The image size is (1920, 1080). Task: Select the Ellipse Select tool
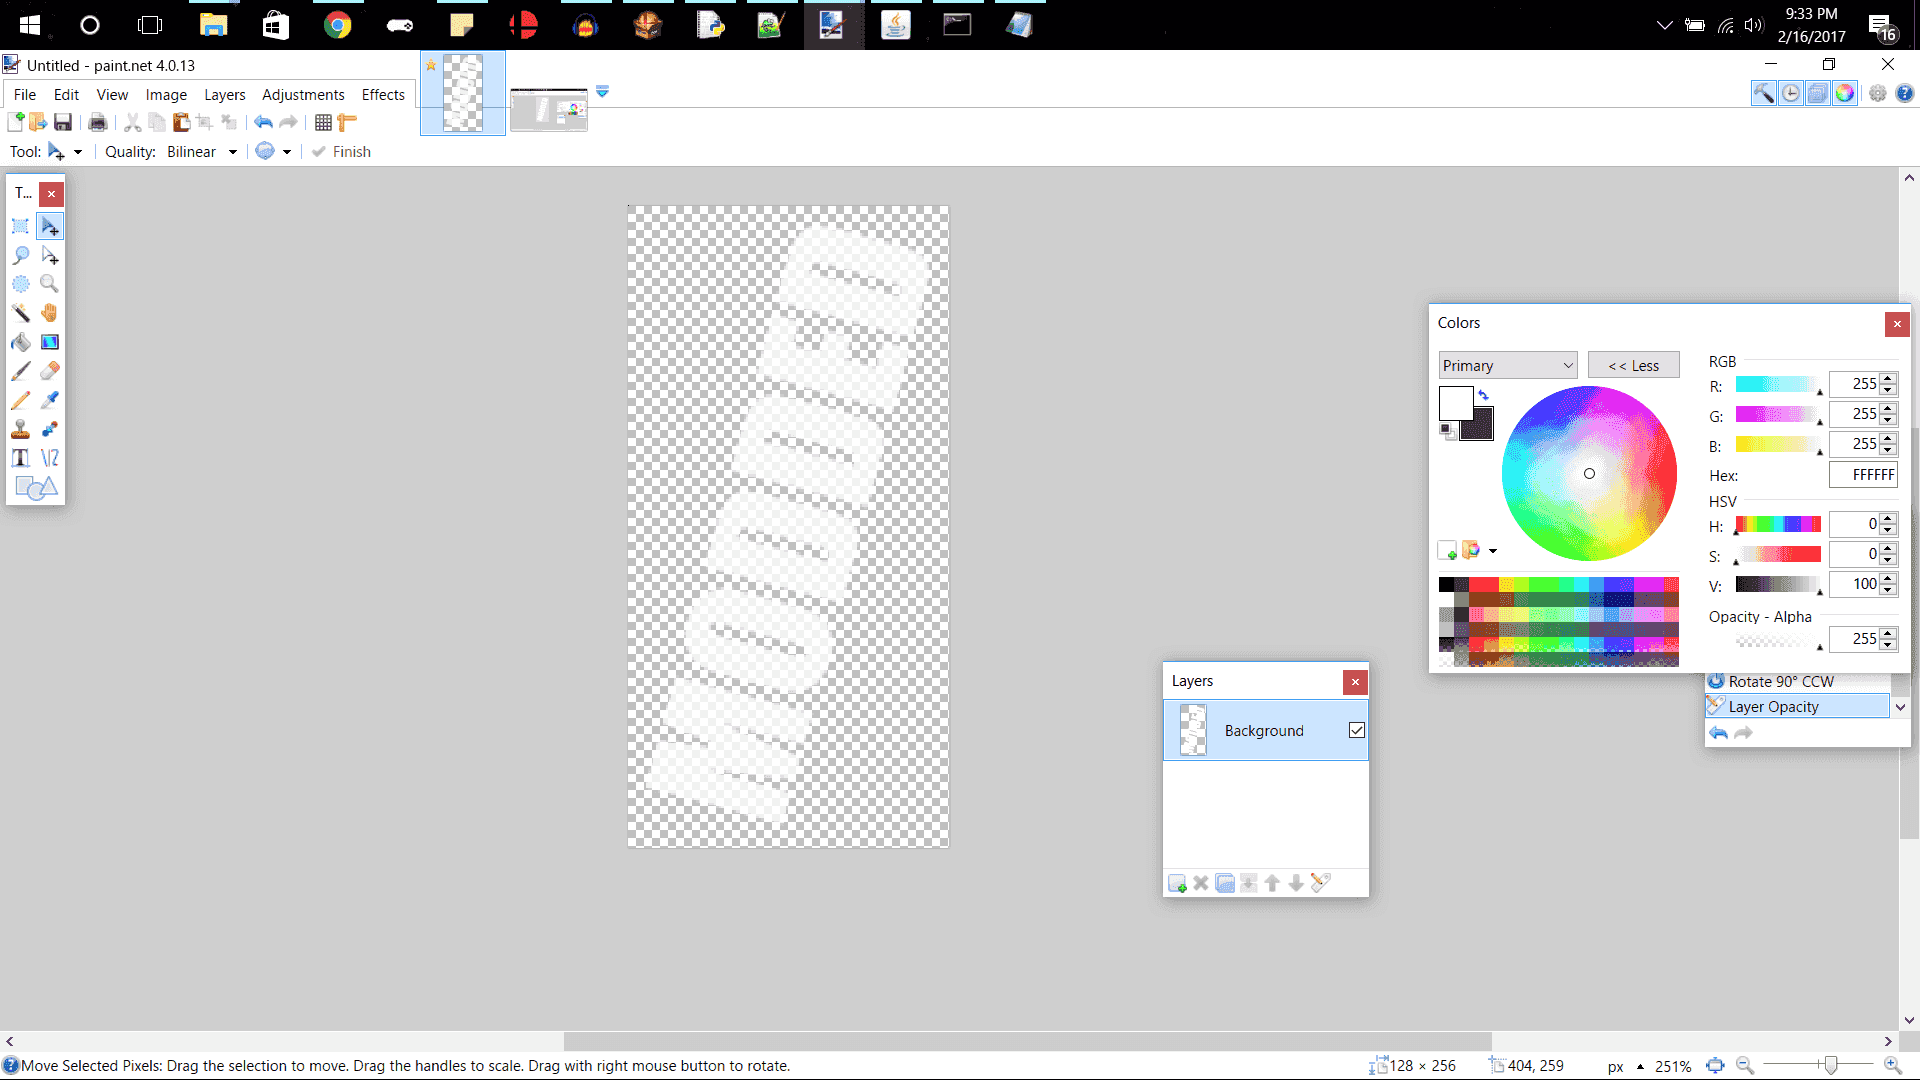click(20, 284)
